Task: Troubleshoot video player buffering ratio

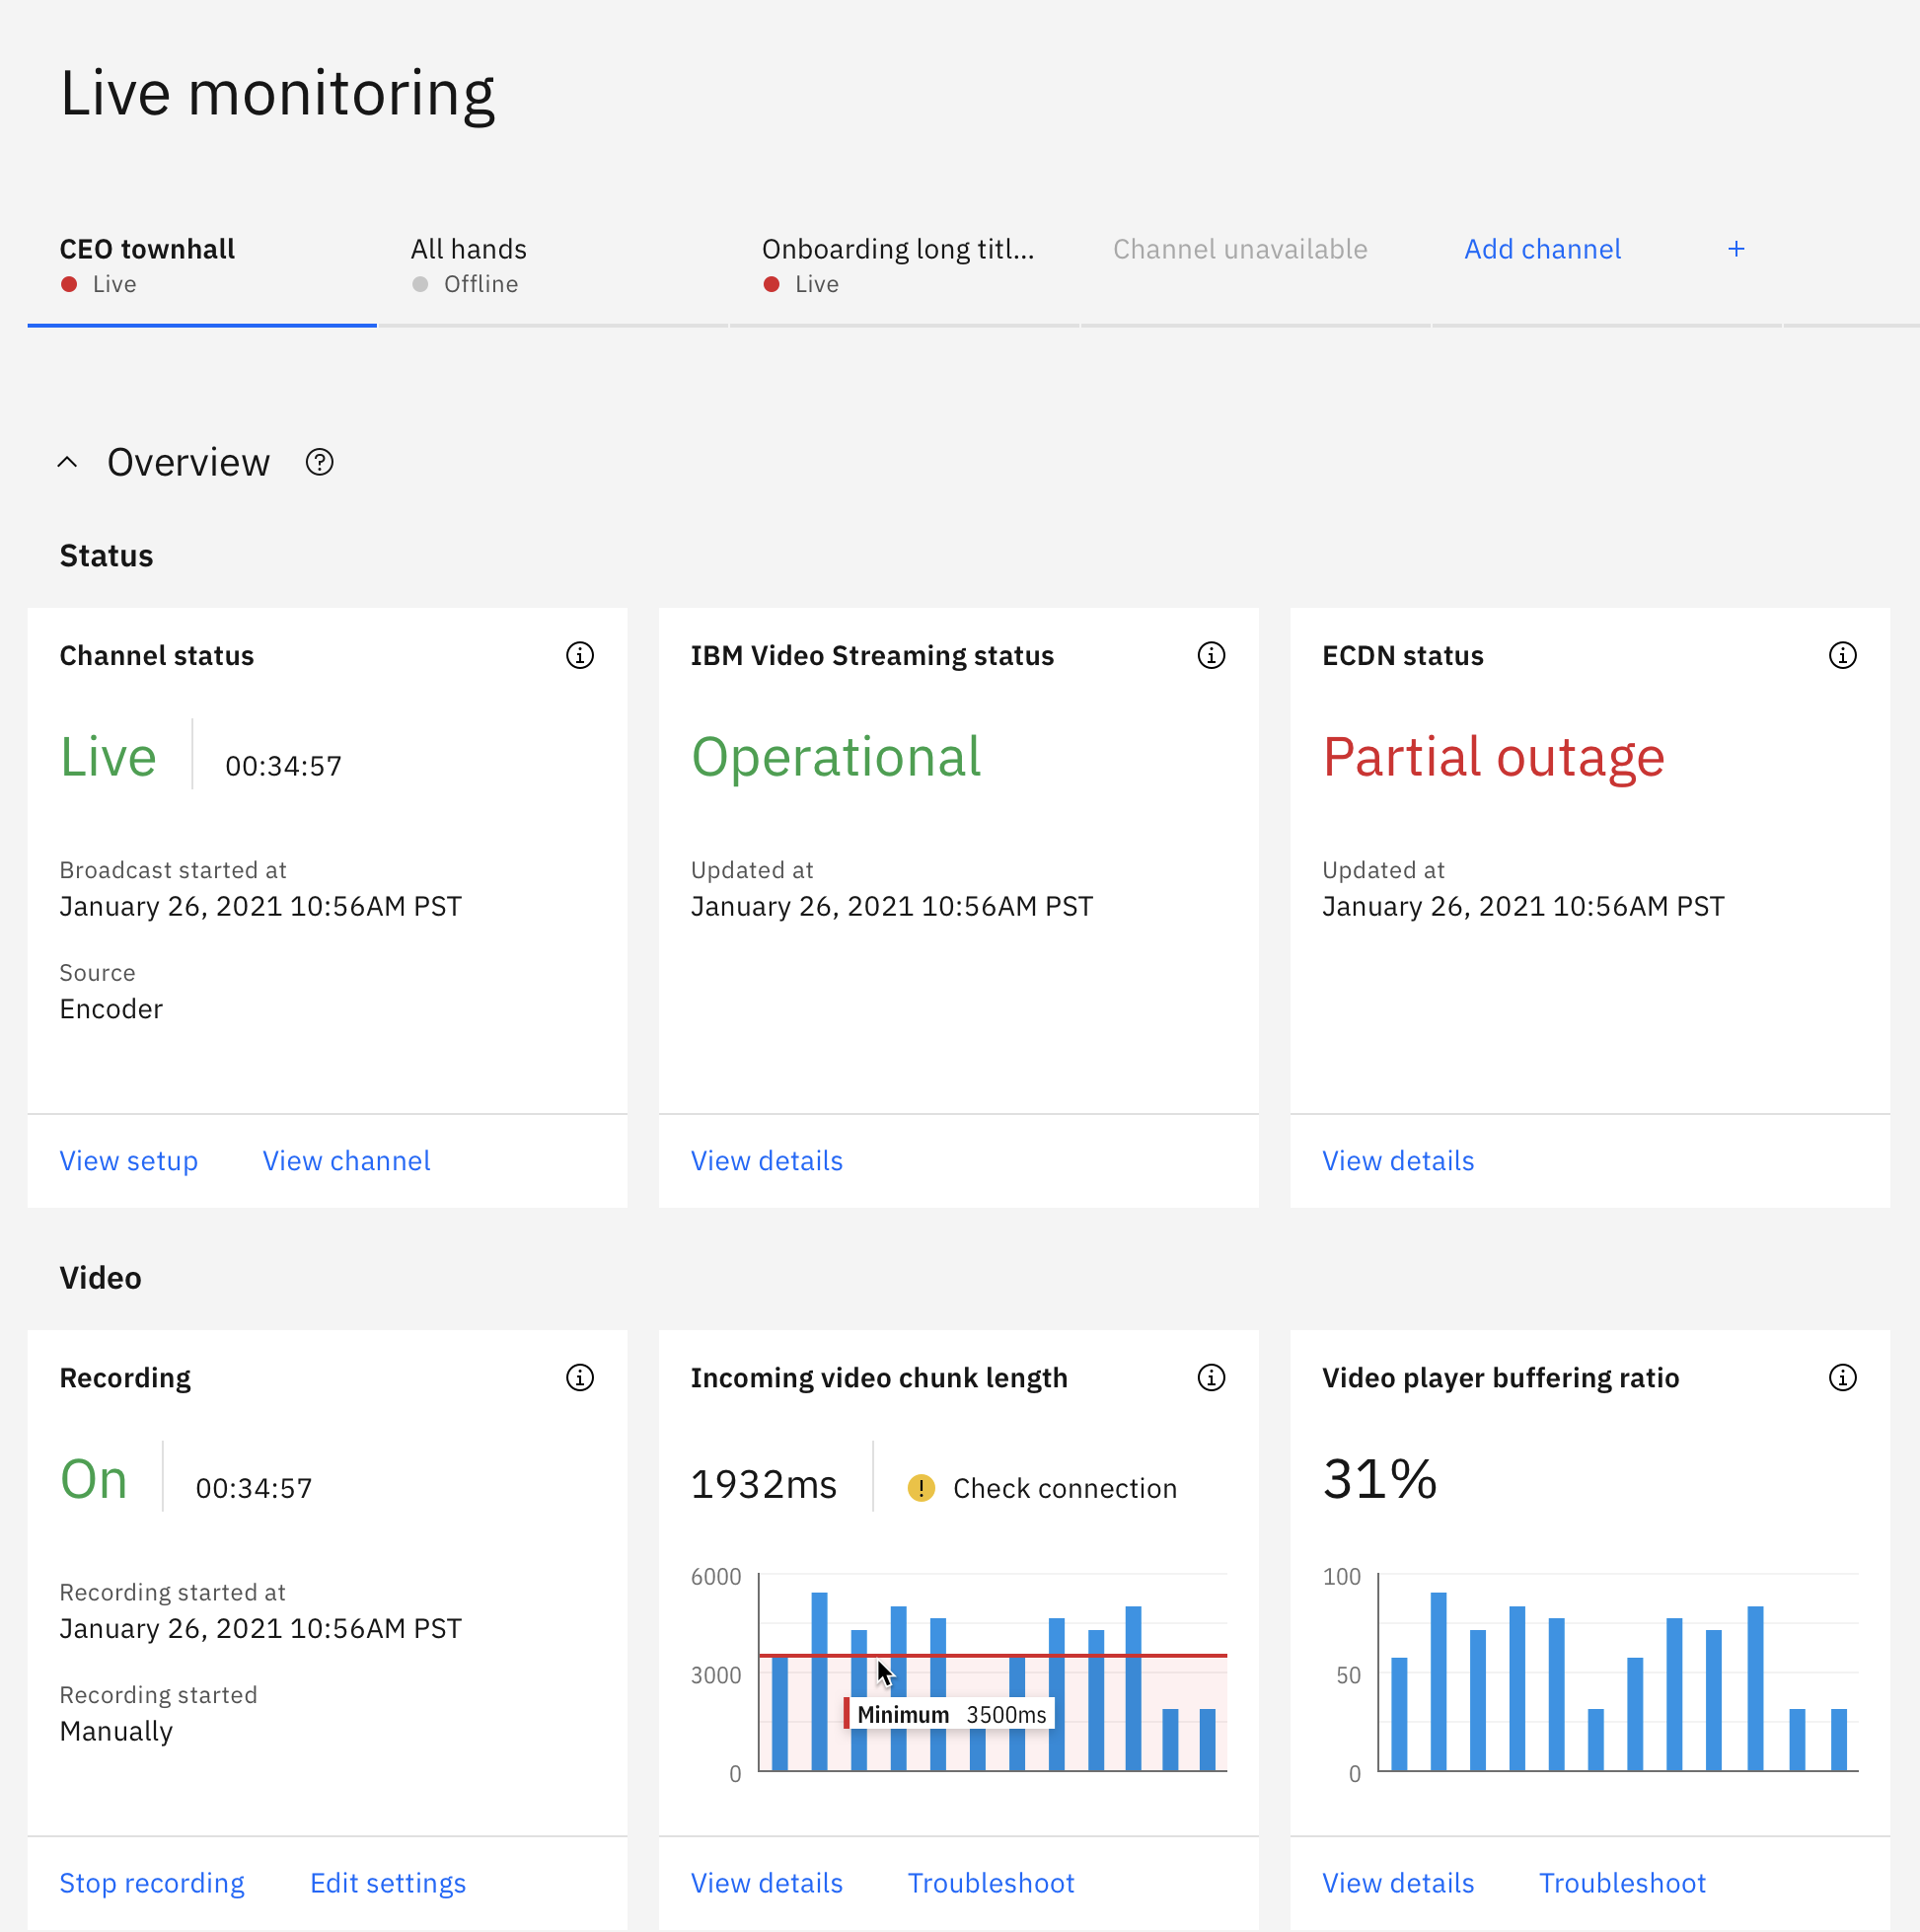Action: 1622,1883
